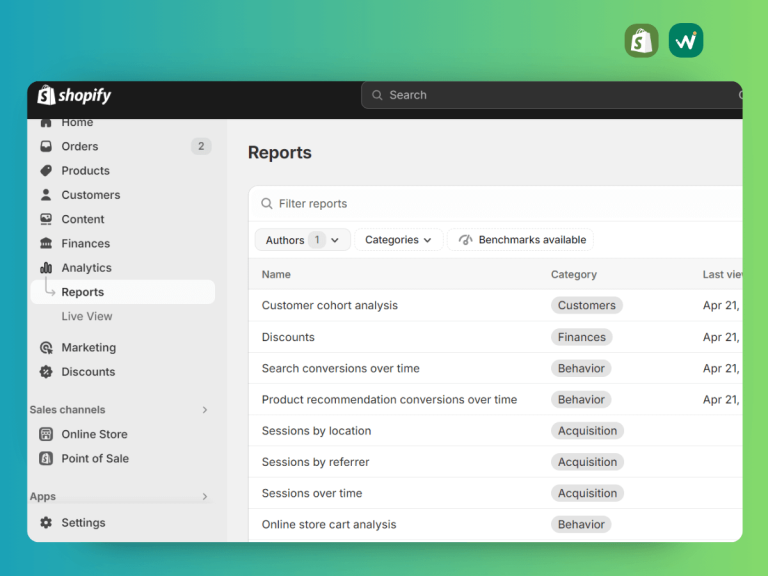Click the Sales channels heading
Screen dimensions: 768x576
(68, 410)
